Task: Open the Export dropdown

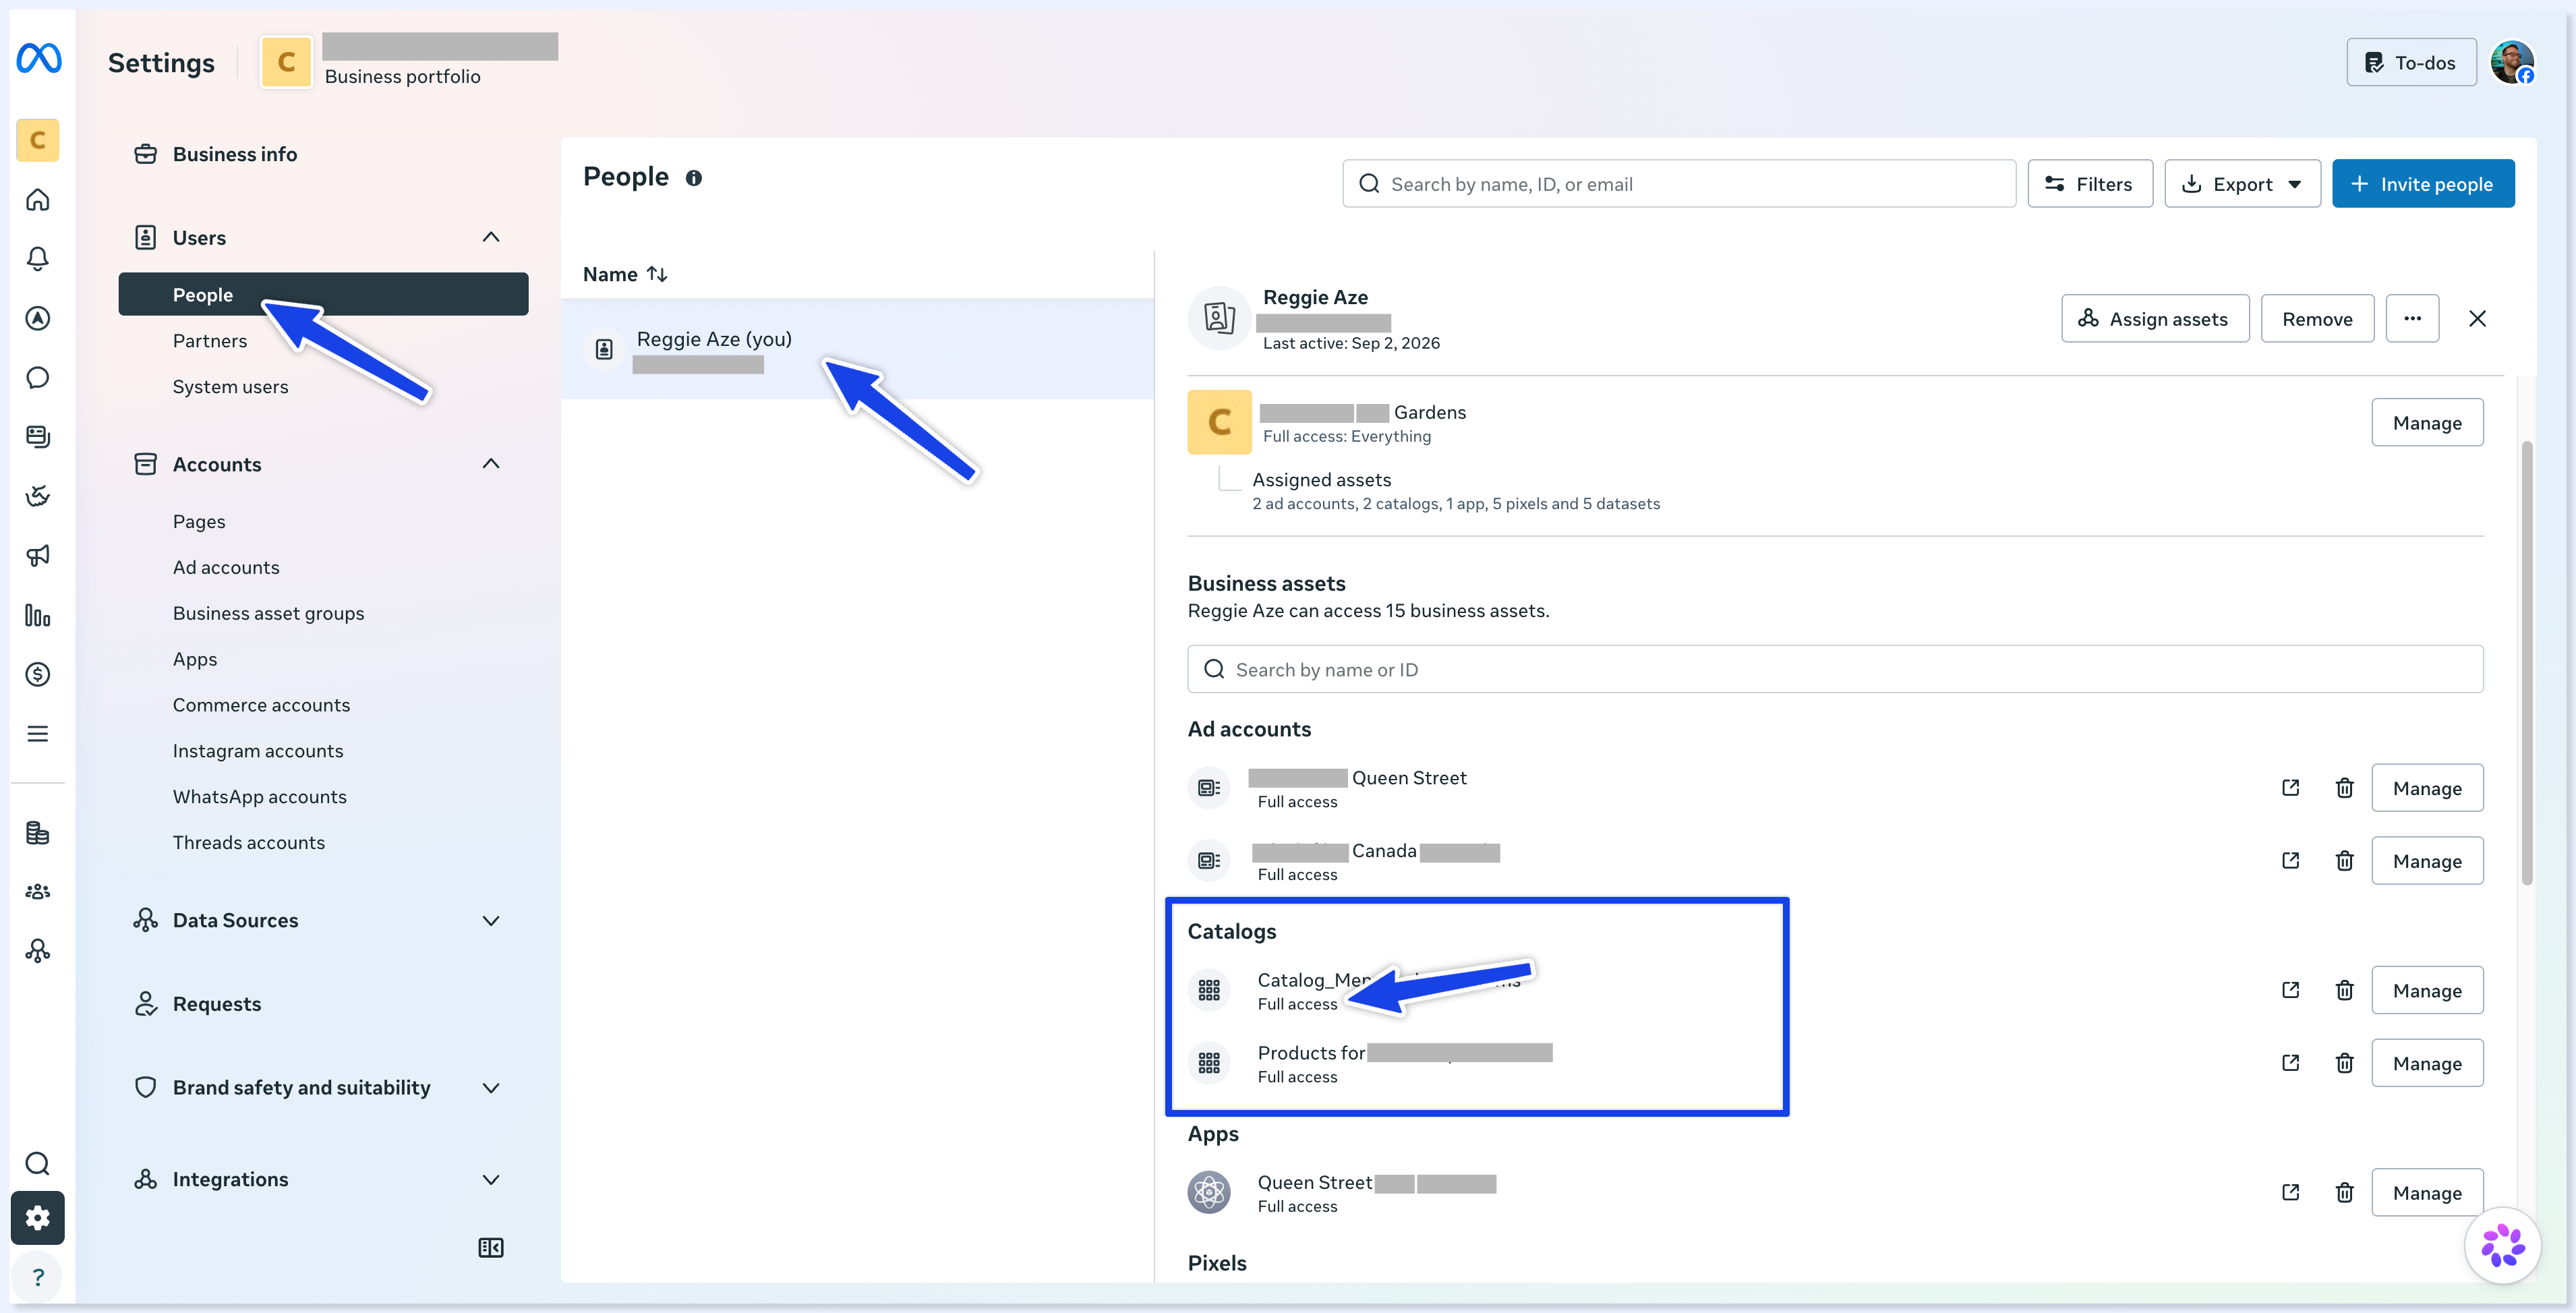Action: [2242, 184]
